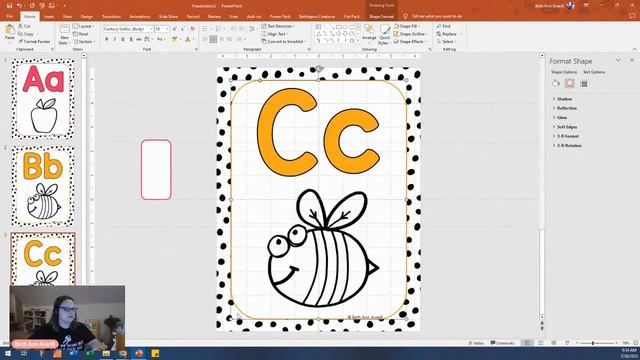Click the Reset slide button
Viewport: 640px width, 360px height.
pyautogui.click(x=81, y=34)
